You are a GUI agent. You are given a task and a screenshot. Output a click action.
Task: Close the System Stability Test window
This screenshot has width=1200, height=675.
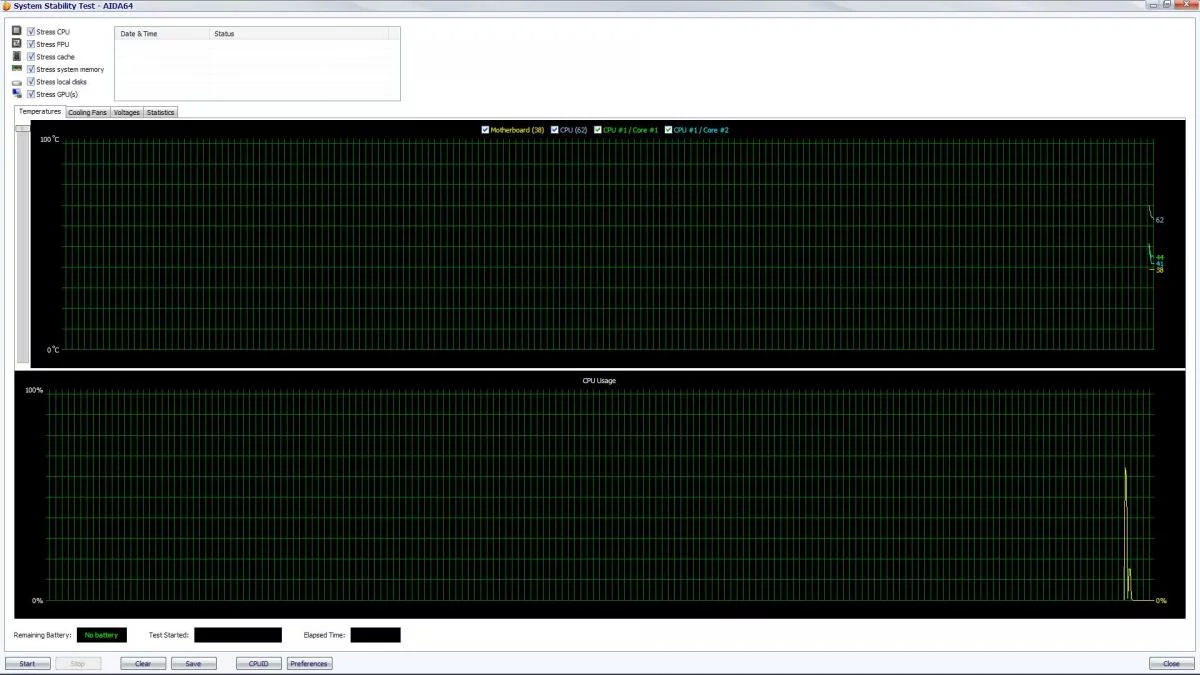(1171, 663)
